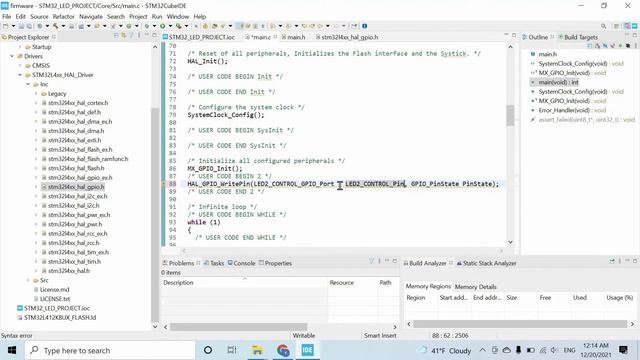
Task: Open Chrome from the taskbar
Action: [x=282, y=350]
